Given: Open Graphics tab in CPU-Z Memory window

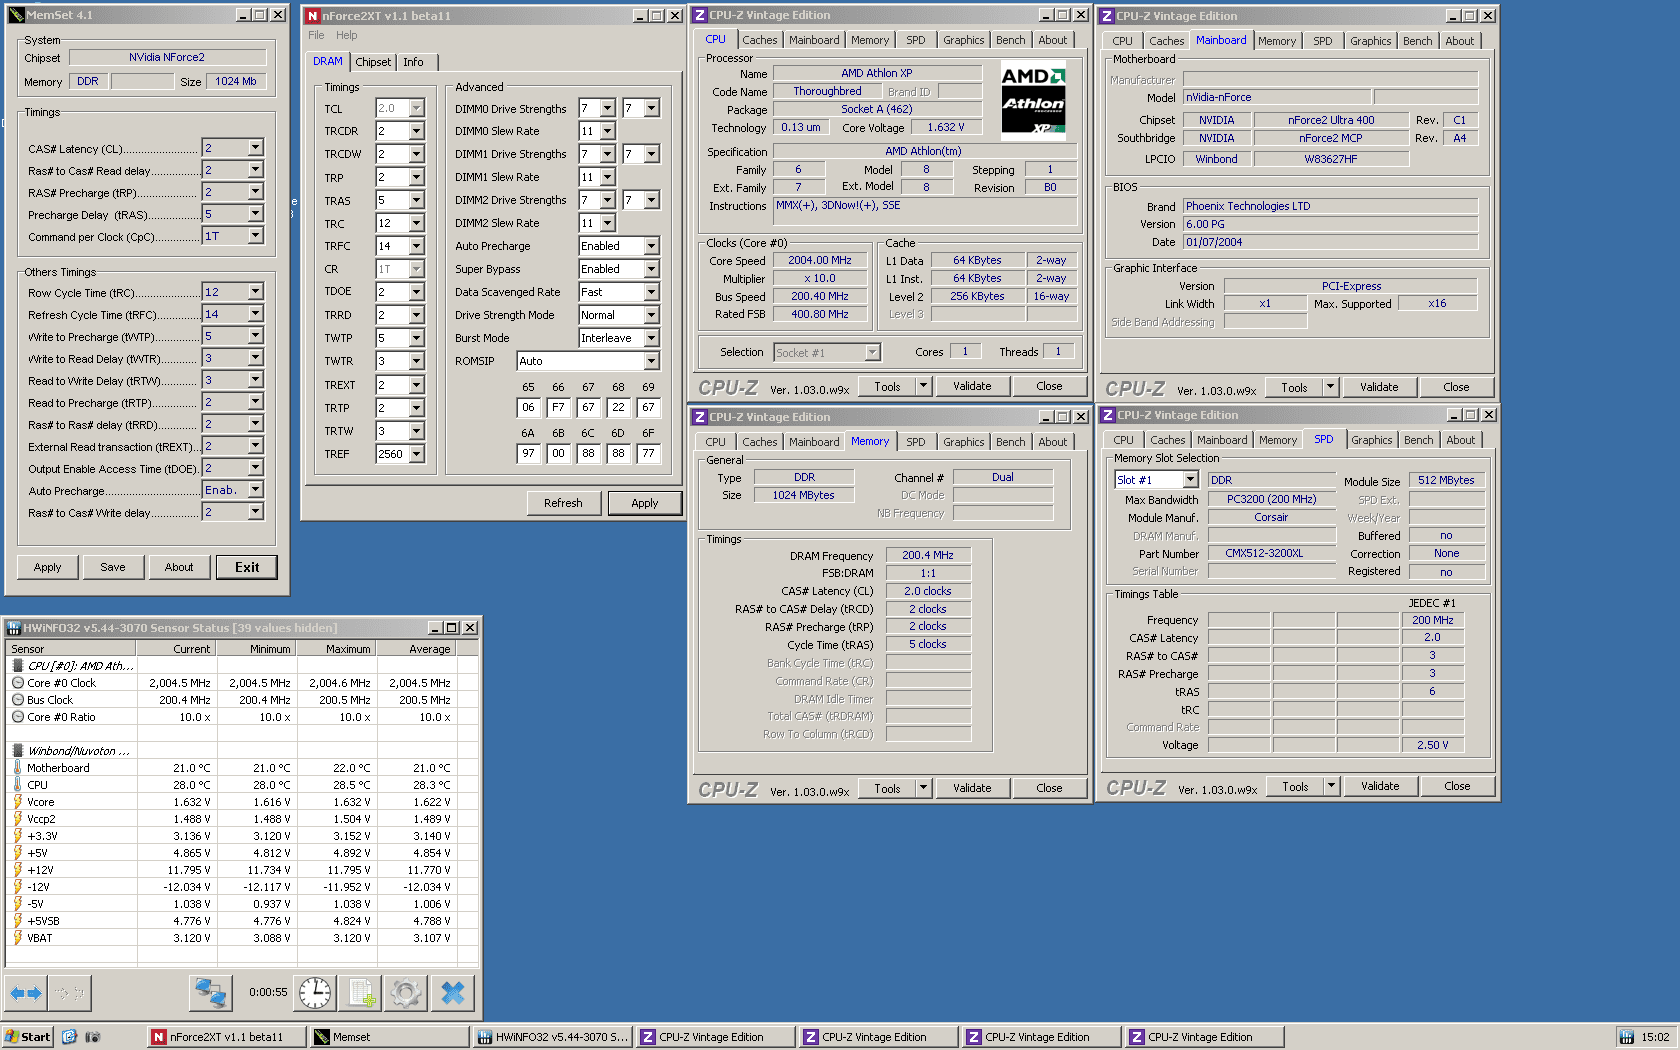Looking at the screenshot, I should pos(963,442).
